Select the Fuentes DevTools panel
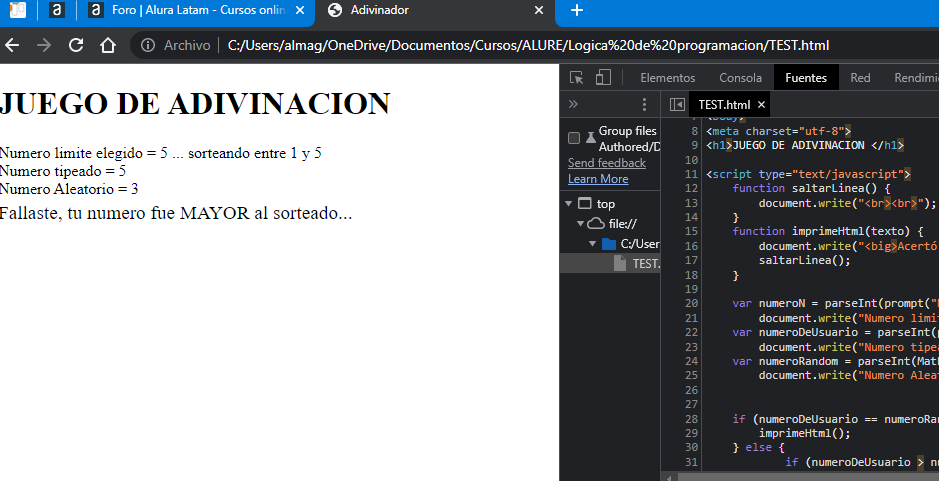 (806, 78)
